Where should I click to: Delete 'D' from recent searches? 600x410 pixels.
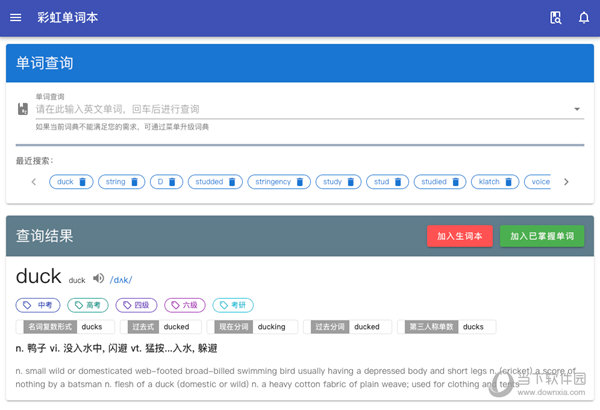coord(172,182)
